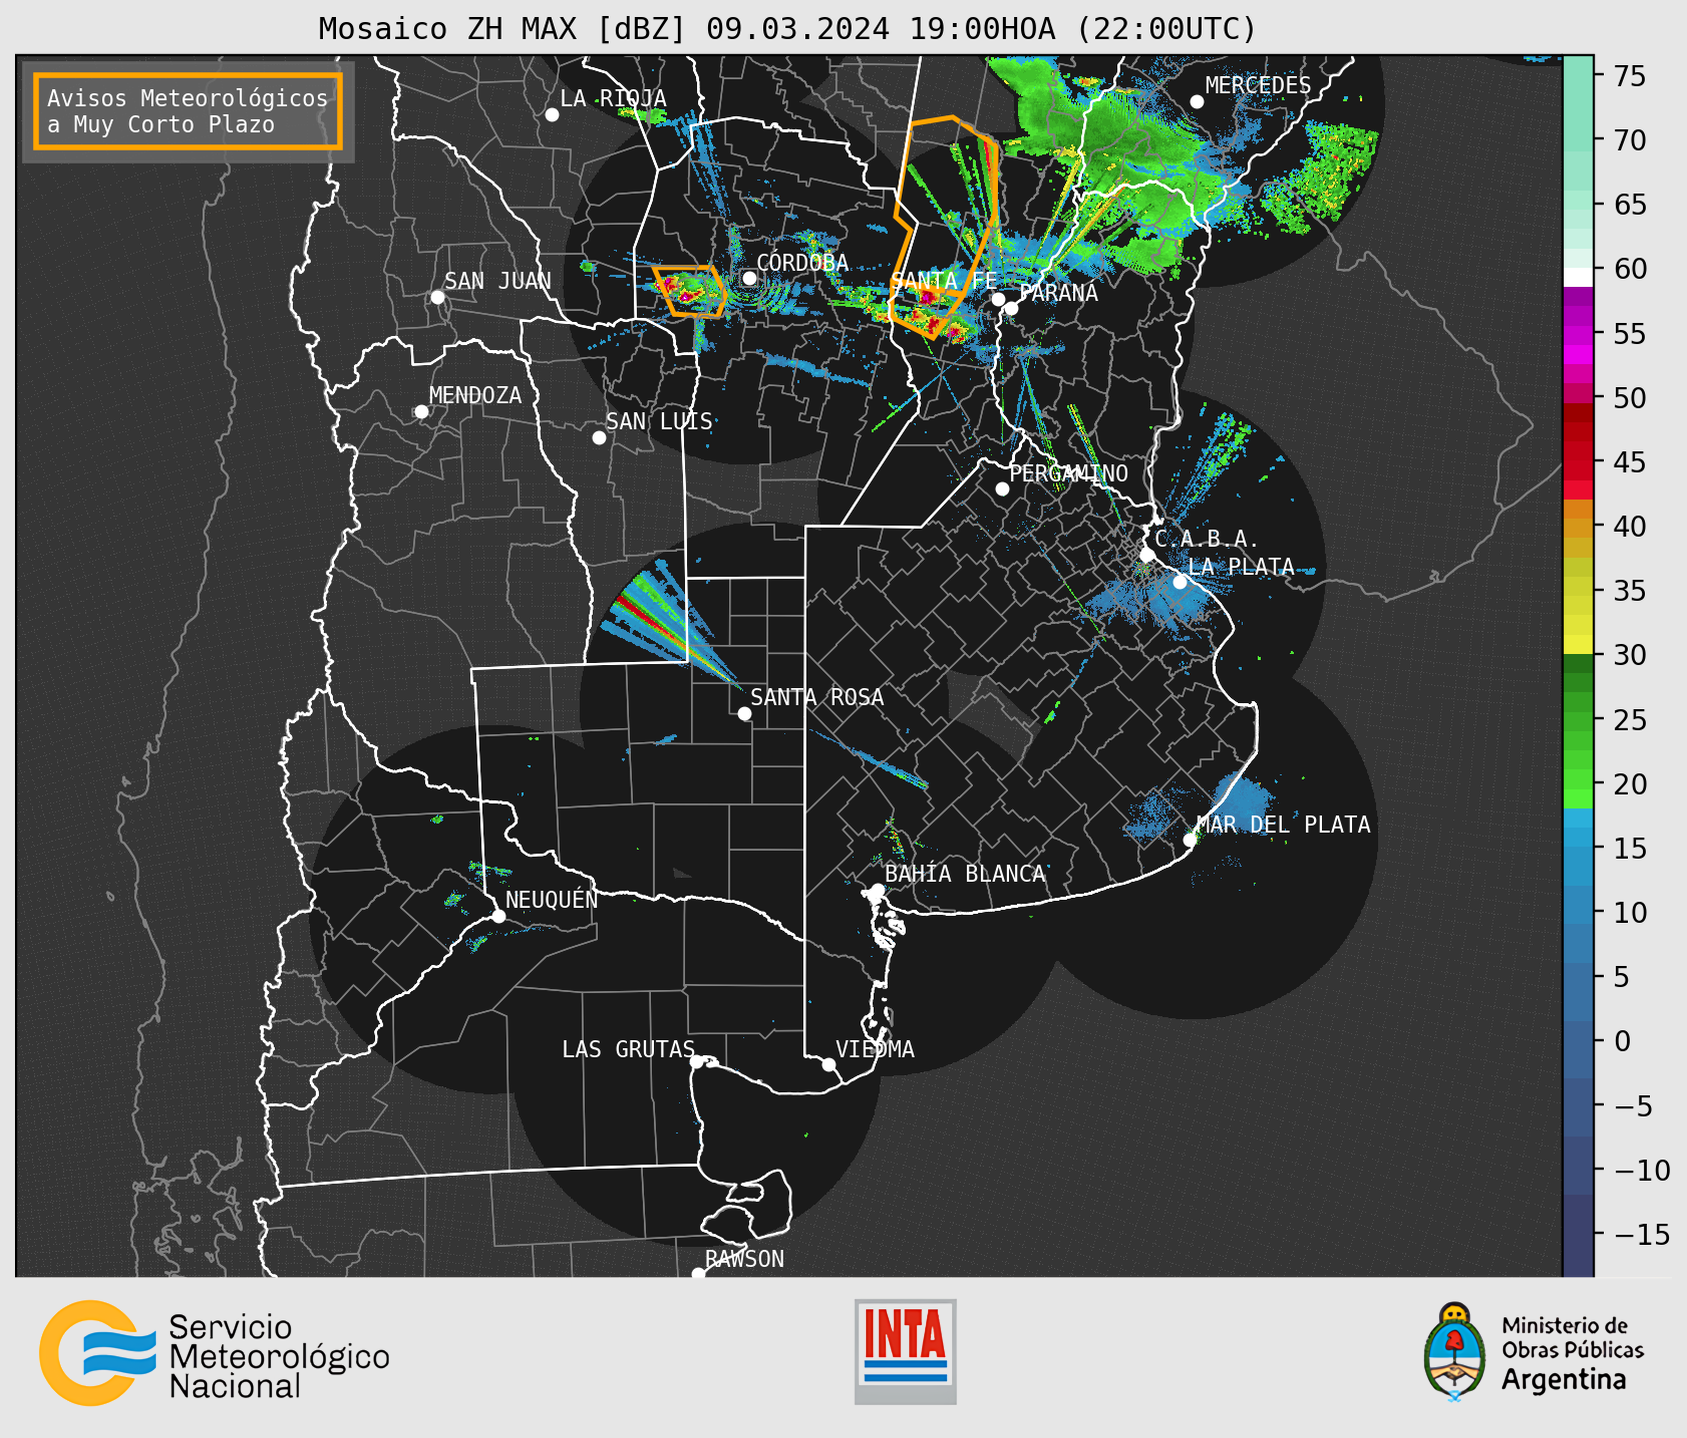This screenshot has width=1687, height=1438.
Task: Click the Bahía Blanca marker dot
Action: [877, 890]
